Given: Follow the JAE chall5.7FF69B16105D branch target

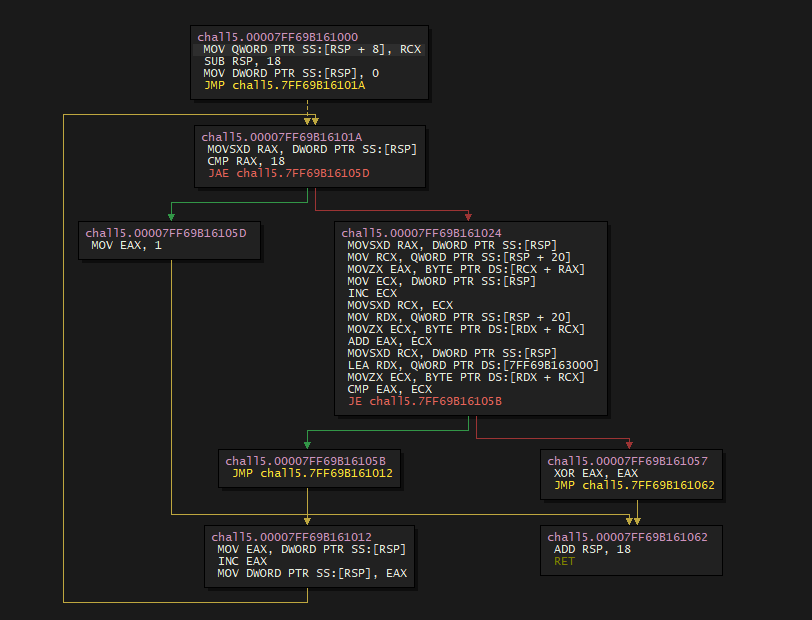Looking at the screenshot, I should point(290,173).
